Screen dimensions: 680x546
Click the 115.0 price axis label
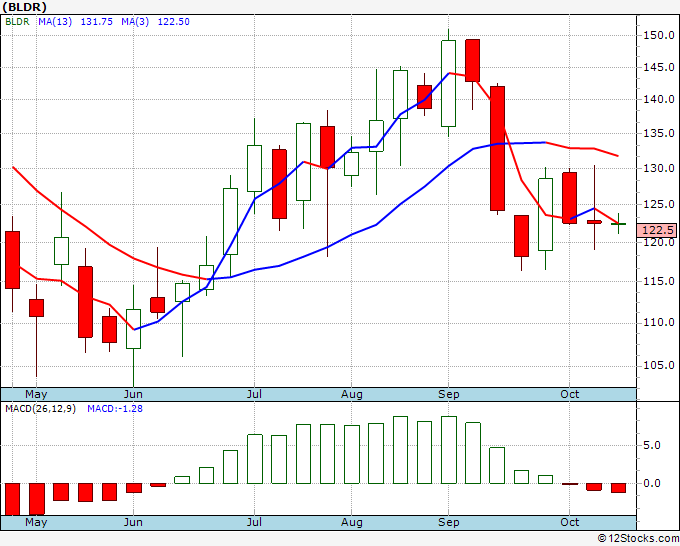pyautogui.click(x=658, y=281)
